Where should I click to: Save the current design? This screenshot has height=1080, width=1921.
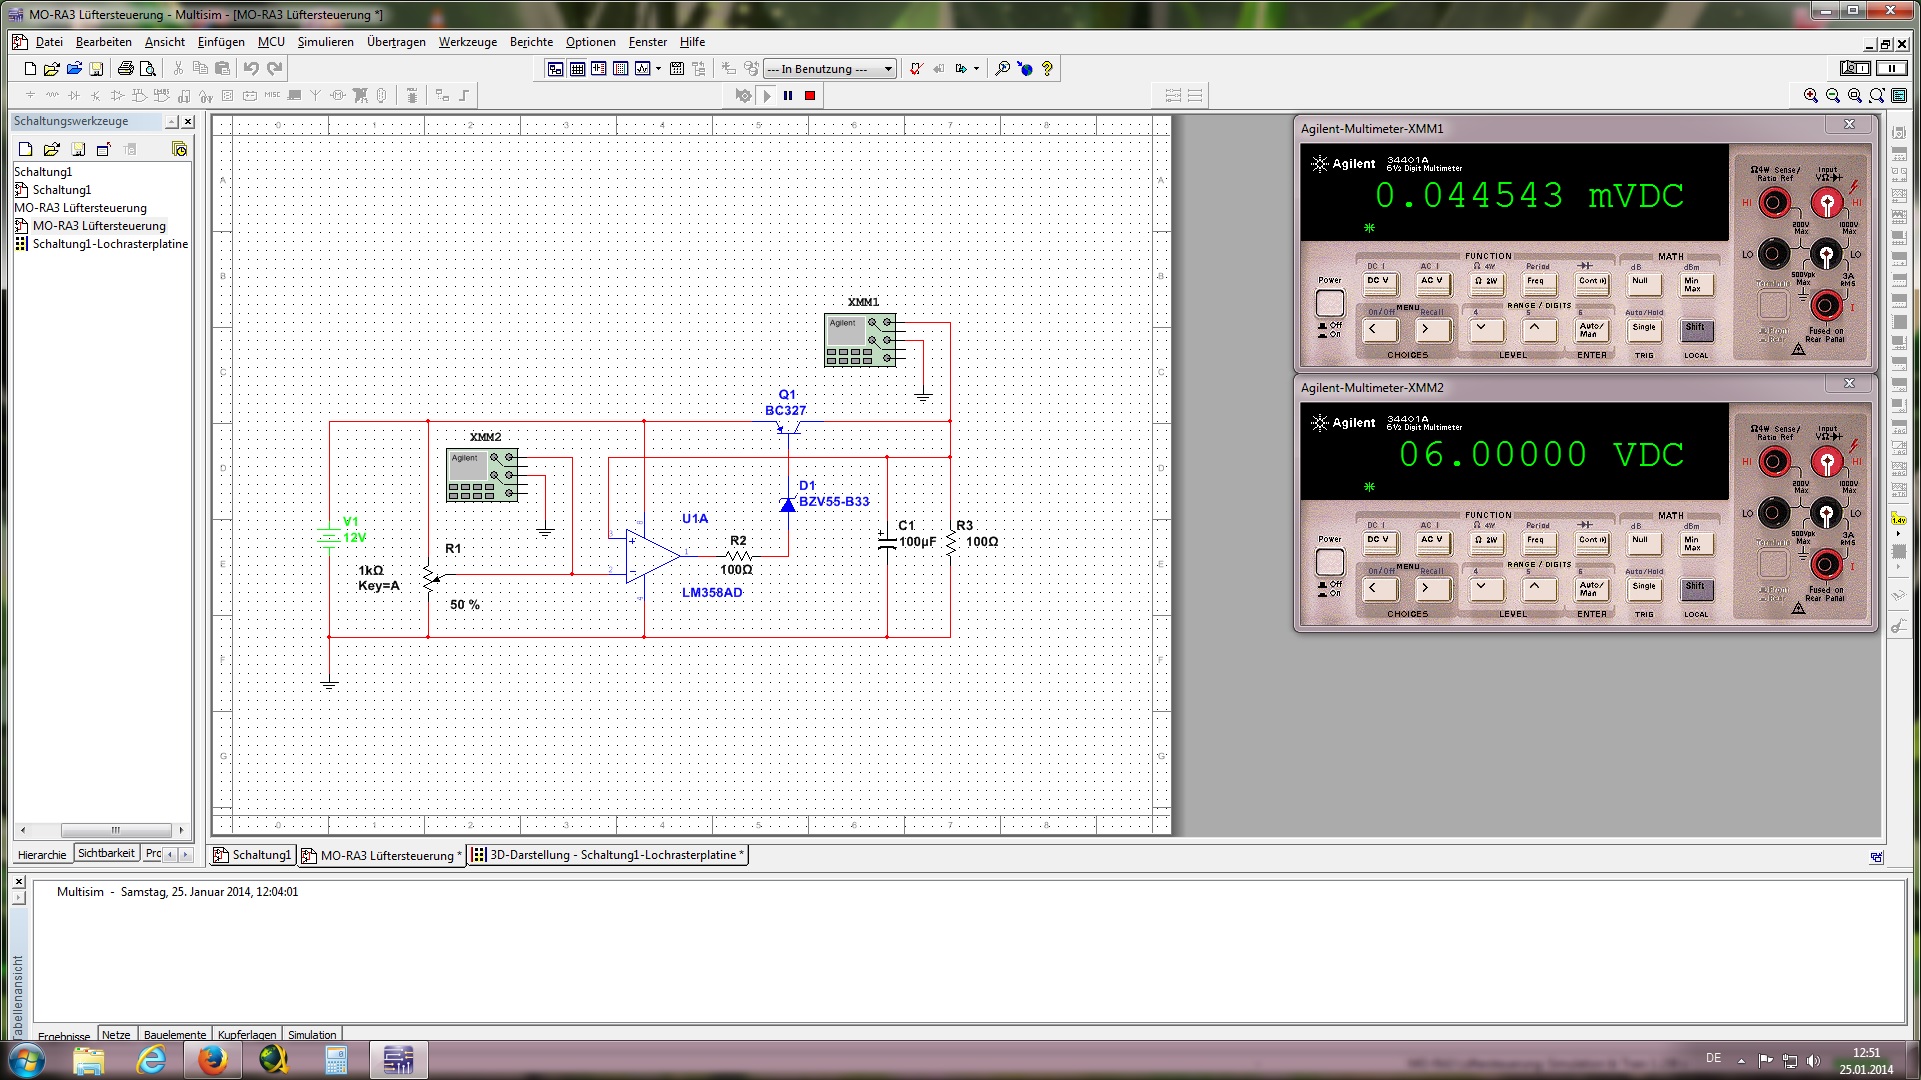[96, 69]
